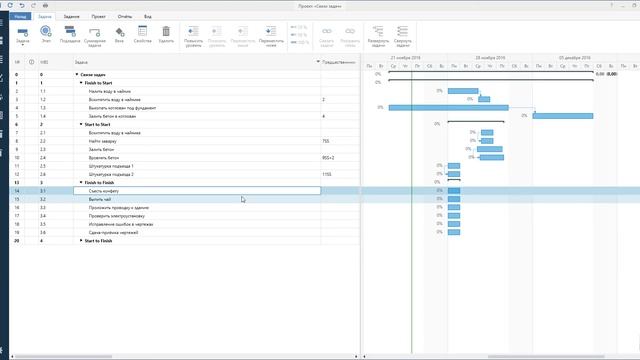Screen dimensions: 640x360
Task: Open Свойства task properties
Action: tap(142, 31)
